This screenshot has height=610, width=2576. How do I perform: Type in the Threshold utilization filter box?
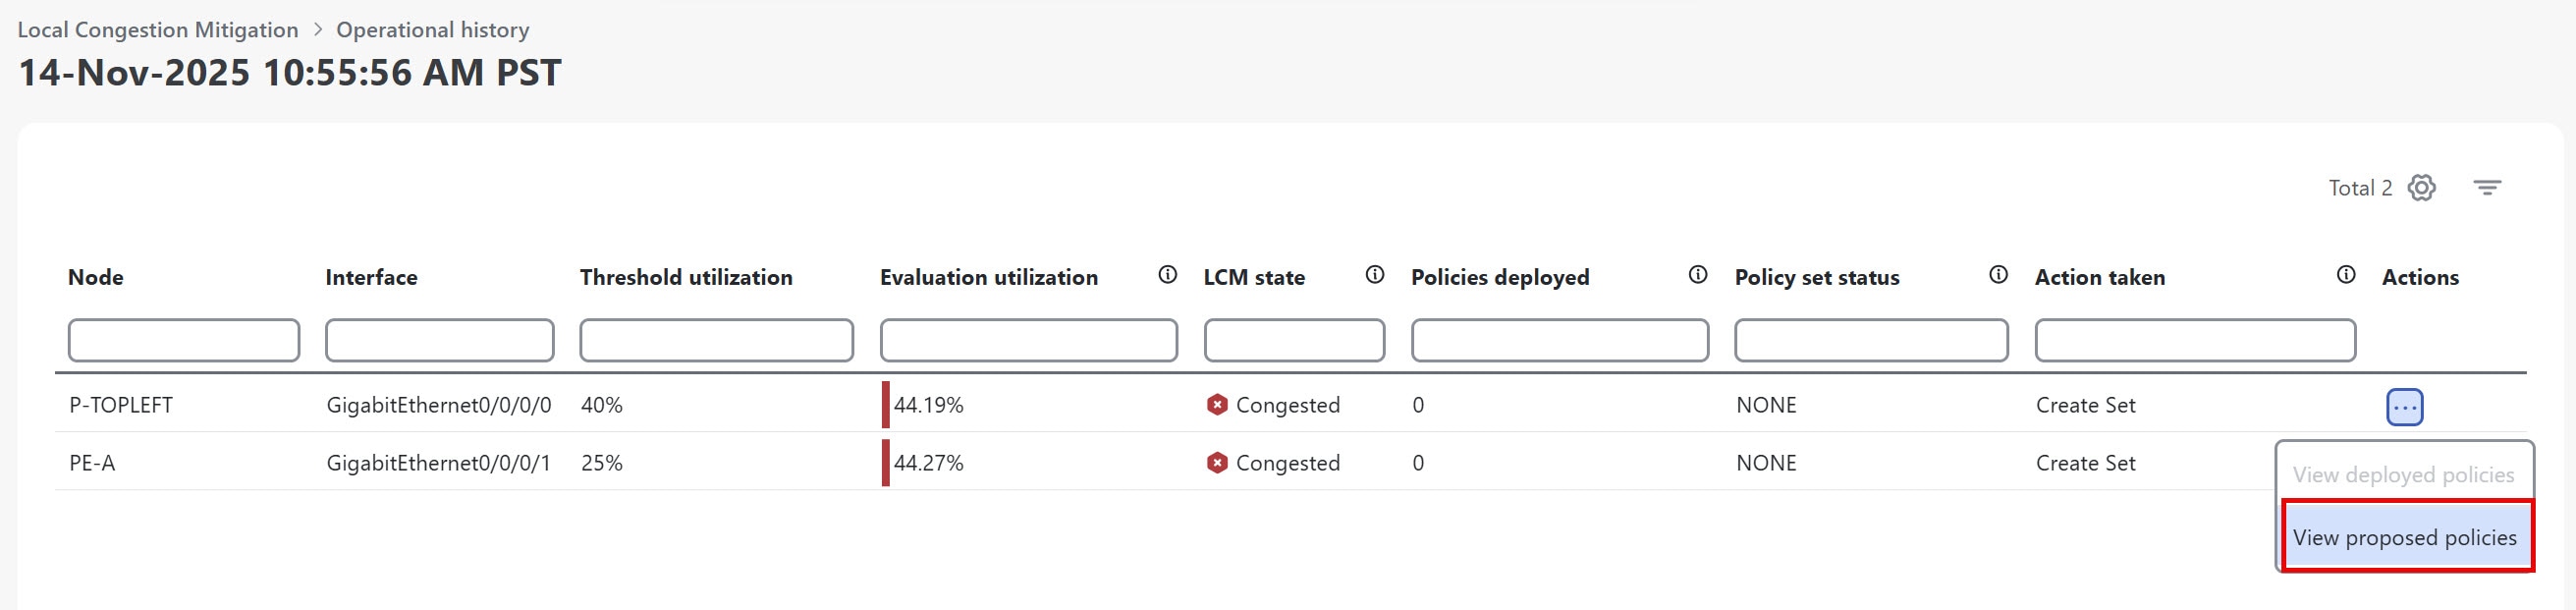715,340
